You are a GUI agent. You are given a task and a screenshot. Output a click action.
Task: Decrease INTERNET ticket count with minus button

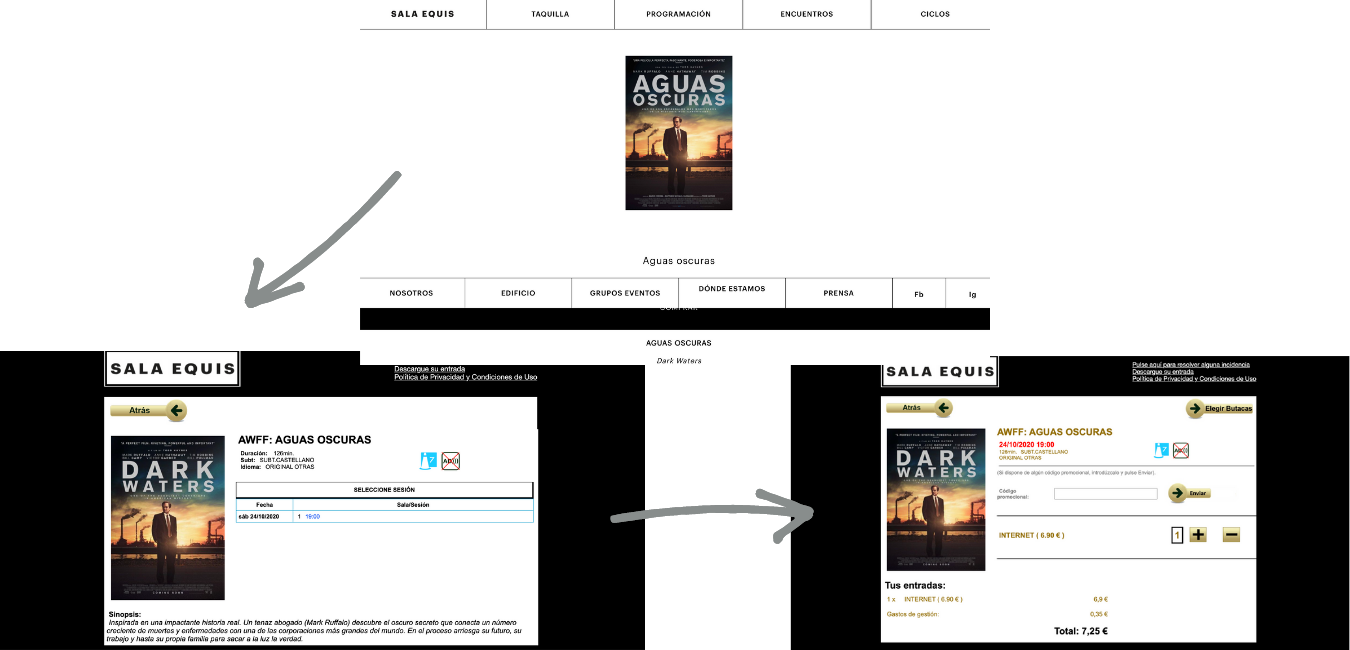pos(1232,535)
